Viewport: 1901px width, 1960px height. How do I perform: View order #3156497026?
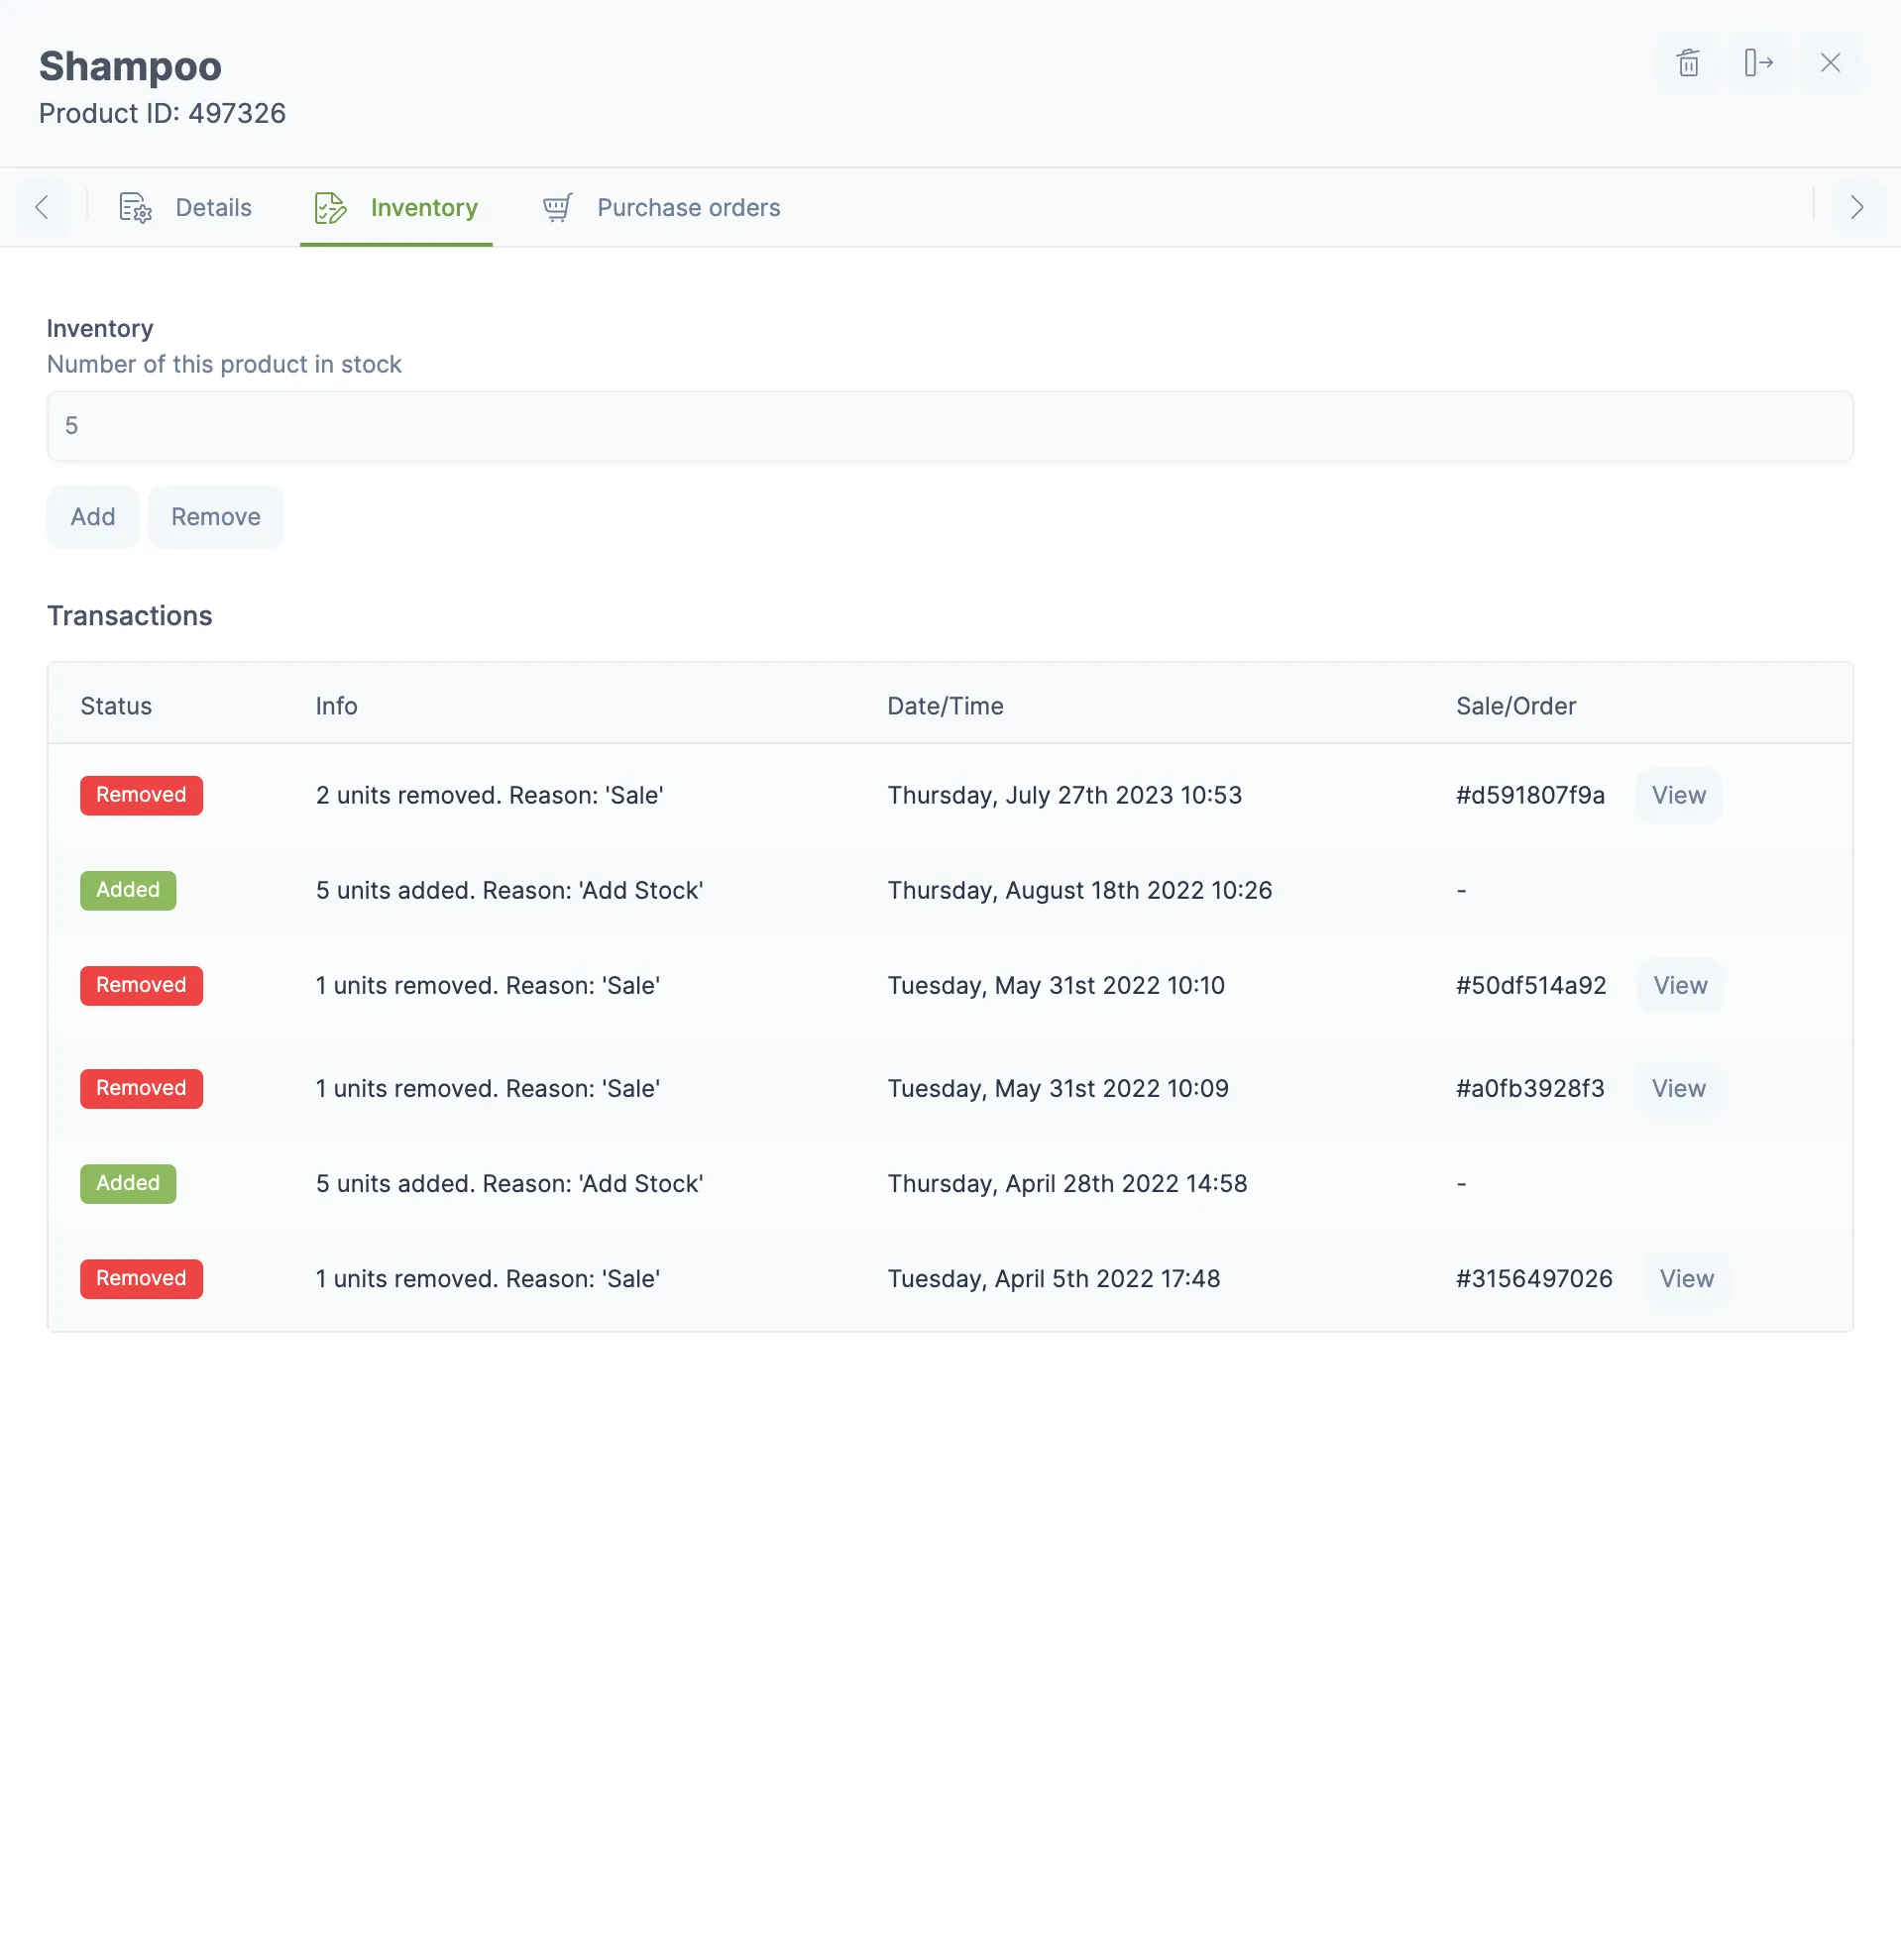click(x=1686, y=1278)
